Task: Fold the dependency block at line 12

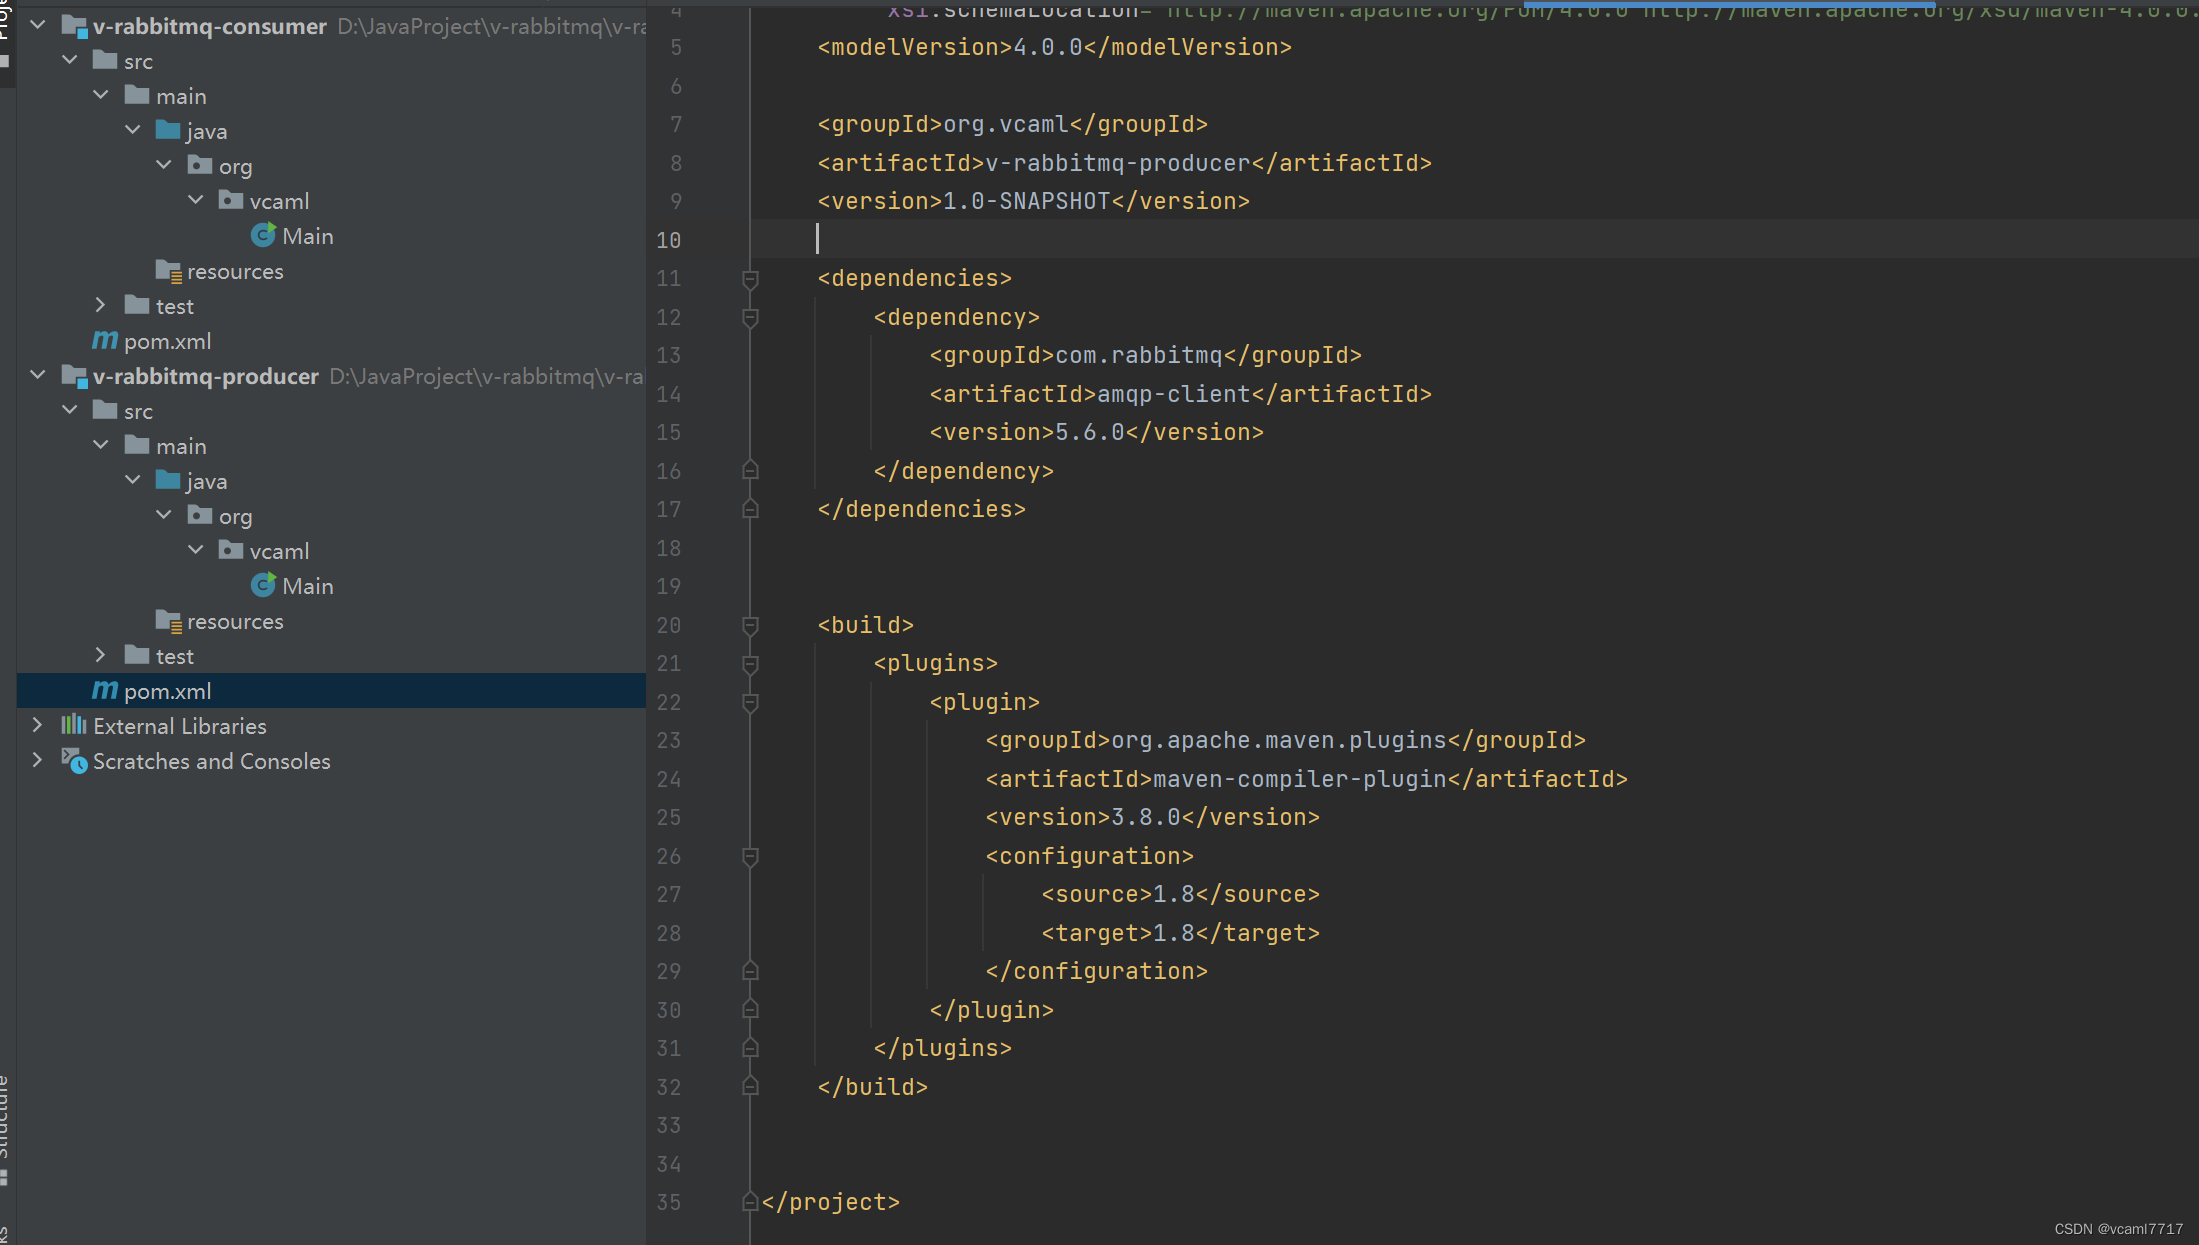Action: [x=750, y=318]
